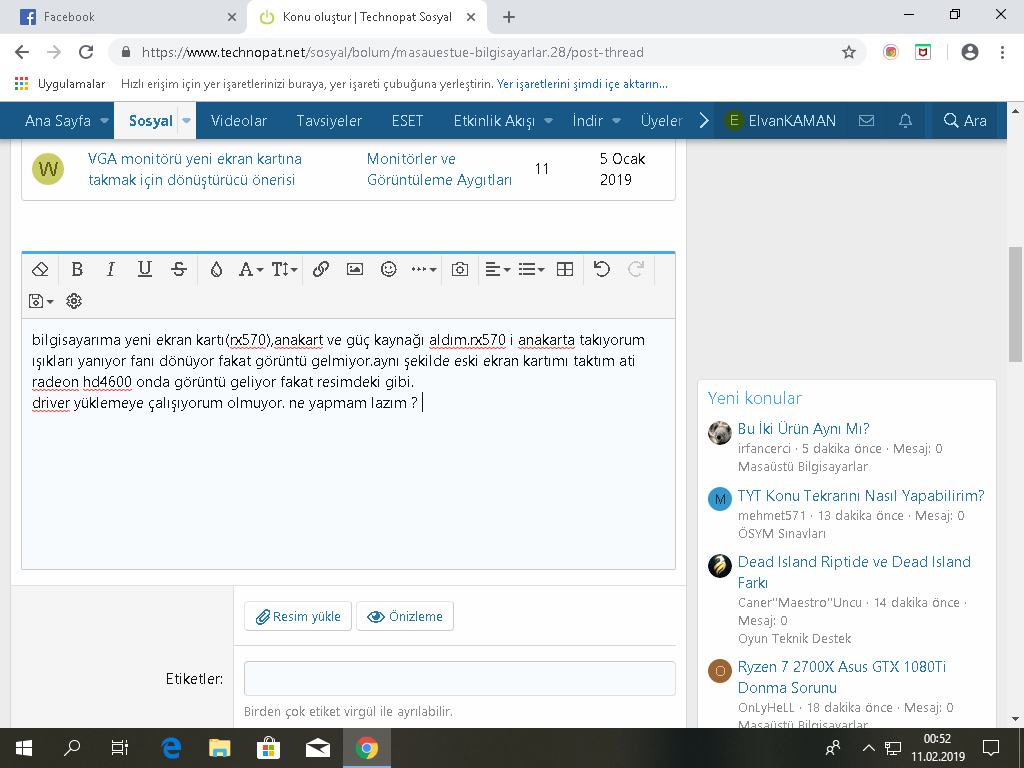1024x768 pixels.
Task: Open the ElvanKAMAN account menu
Action: (780, 121)
